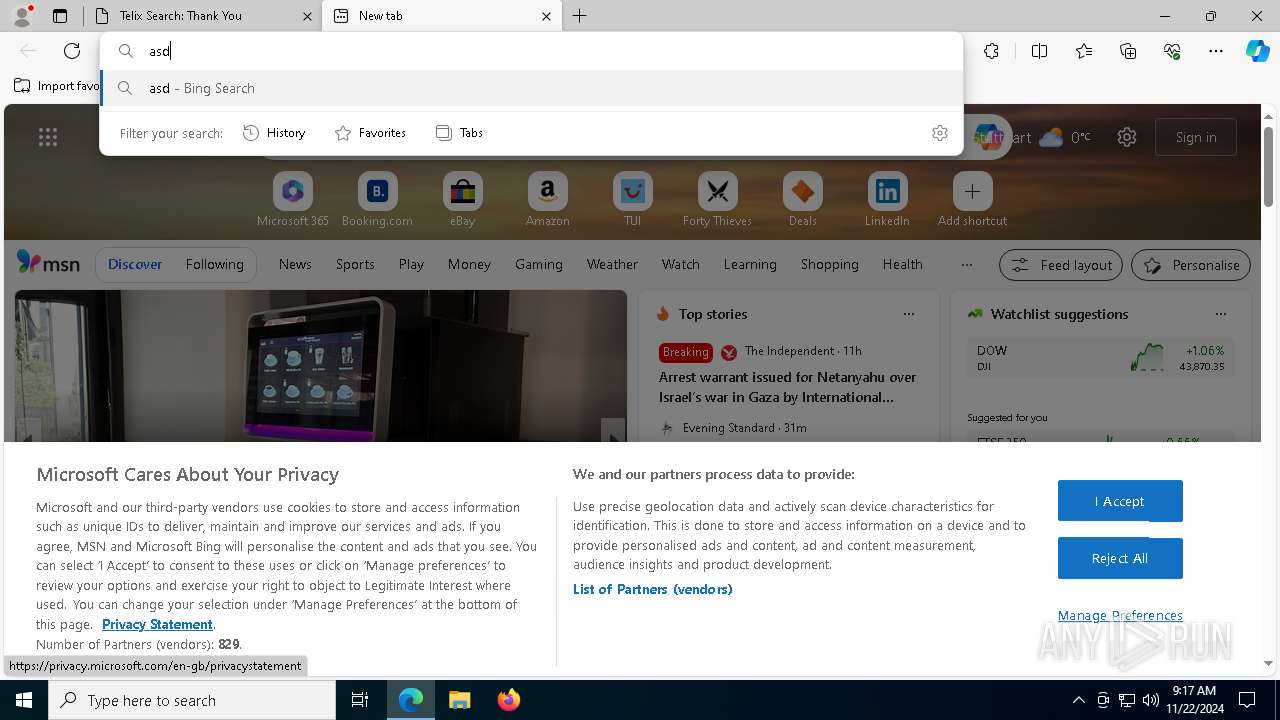Open the eBay shortcut

[x=463, y=200]
